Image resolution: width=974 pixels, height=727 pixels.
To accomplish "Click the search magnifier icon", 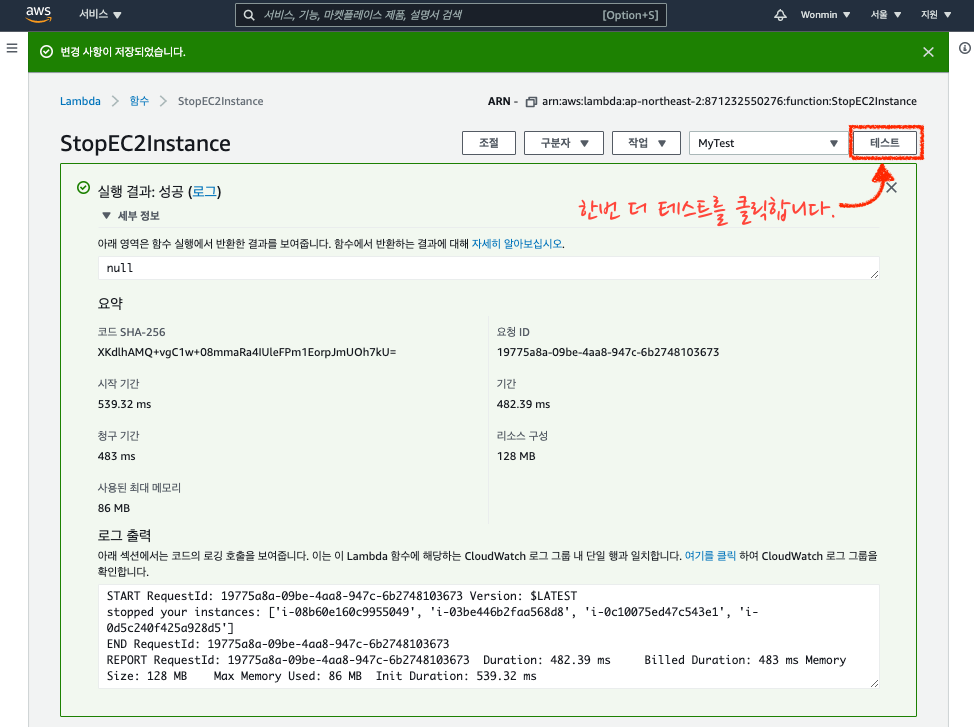I will click(249, 15).
